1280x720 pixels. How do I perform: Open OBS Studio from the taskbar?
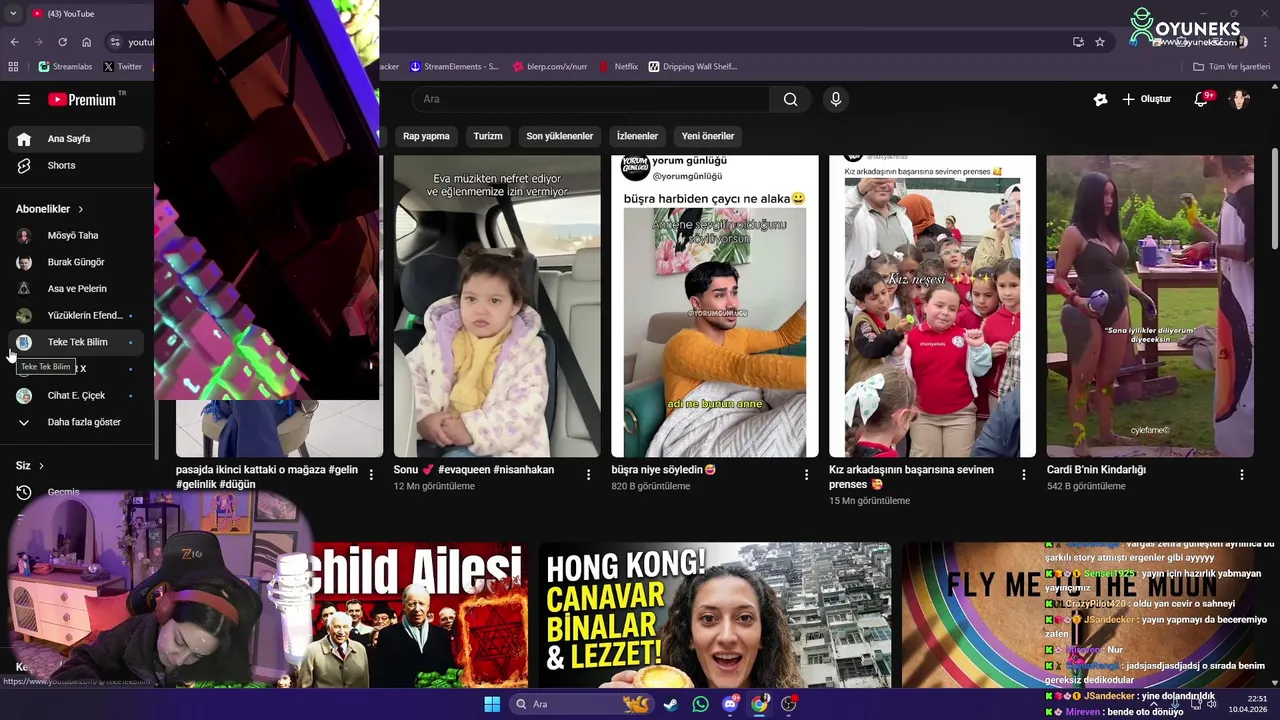[789, 704]
